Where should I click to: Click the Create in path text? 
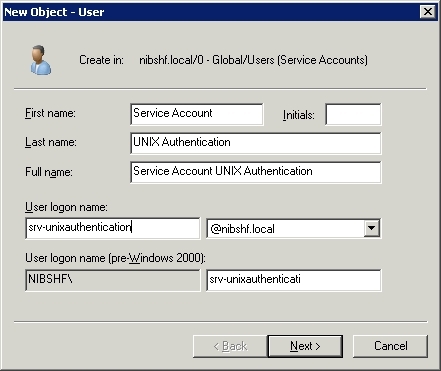[253, 60]
